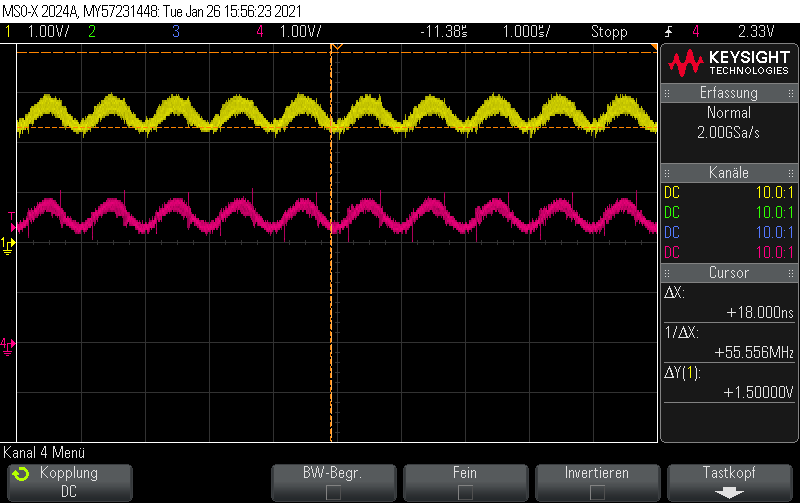Screen dimensions: 800x503
Task: Open the Cursor panel header
Action: (x=729, y=273)
